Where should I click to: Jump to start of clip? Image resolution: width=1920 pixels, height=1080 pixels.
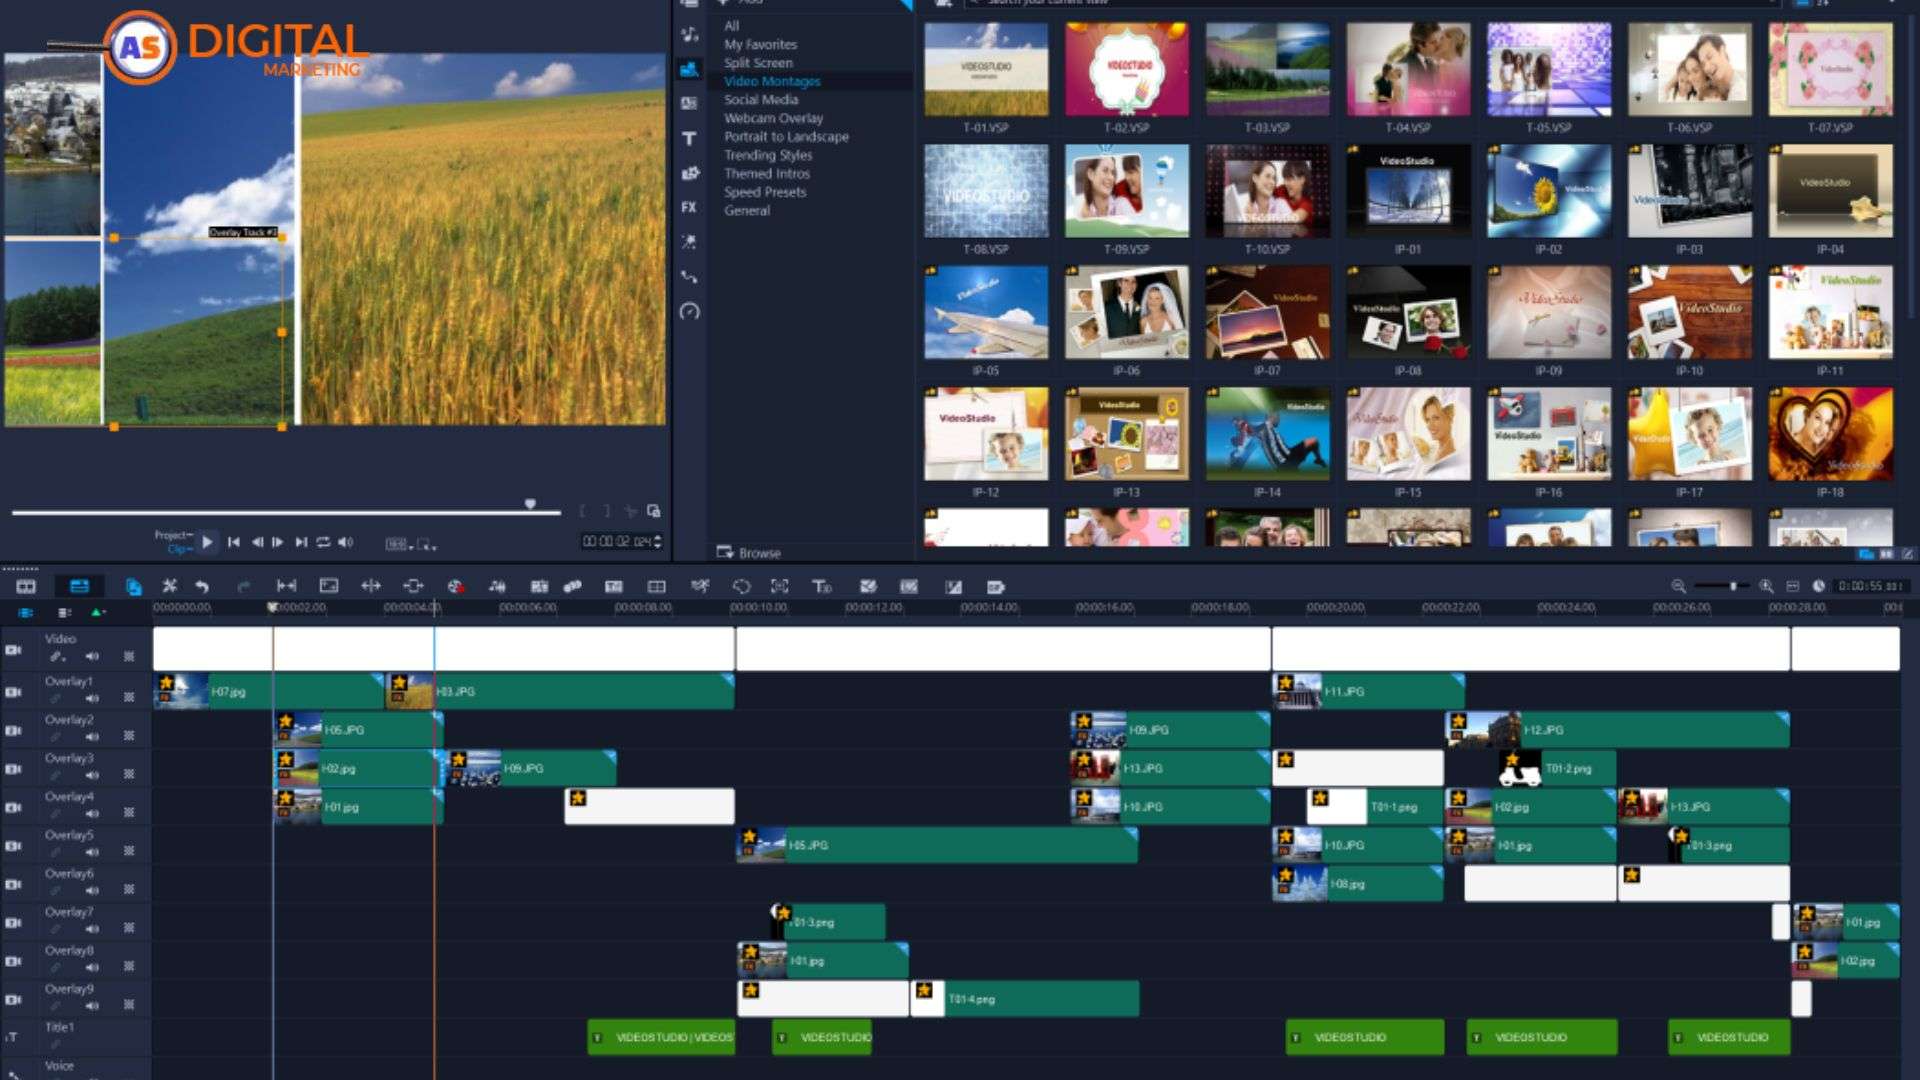[234, 542]
